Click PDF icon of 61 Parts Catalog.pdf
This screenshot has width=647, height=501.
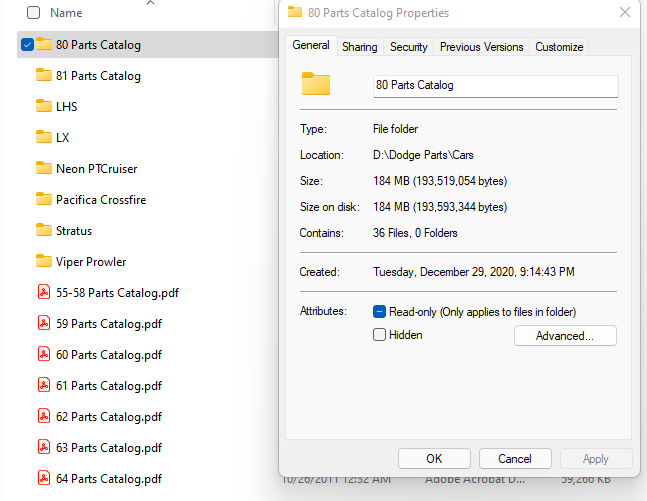pyautogui.click(x=44, y=385)
